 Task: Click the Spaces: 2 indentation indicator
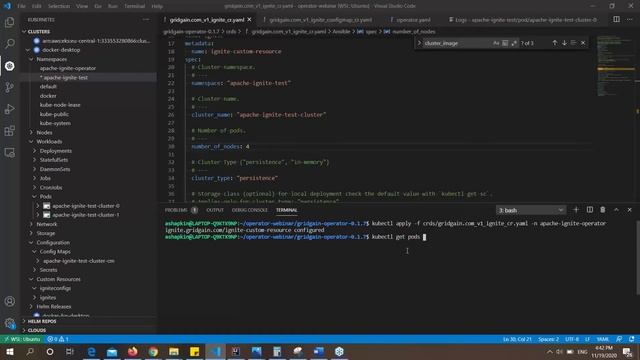click(548, 339)
